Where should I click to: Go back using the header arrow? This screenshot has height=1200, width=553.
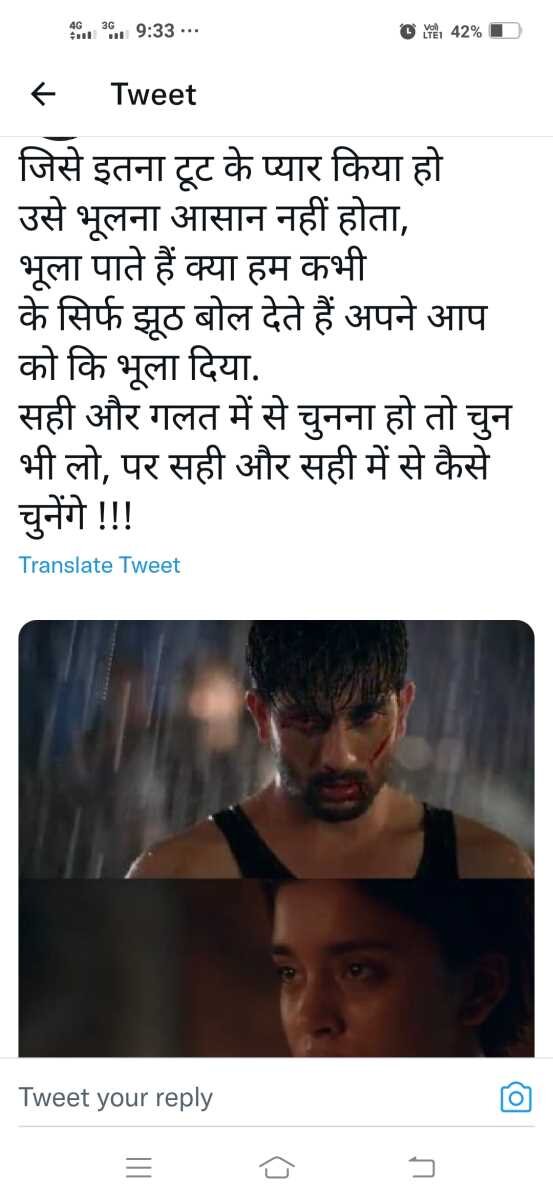[42, 94]
